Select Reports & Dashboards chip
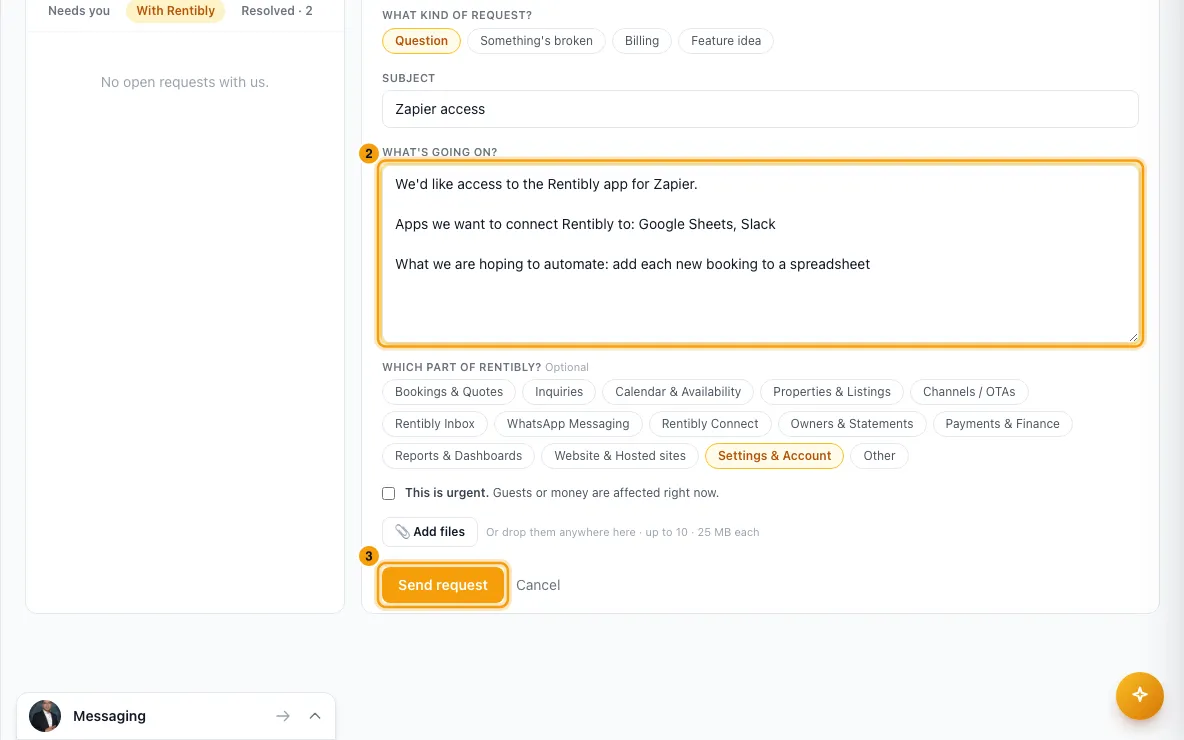The width and height of the screenshot is (1184, 740). pos(458,456)
